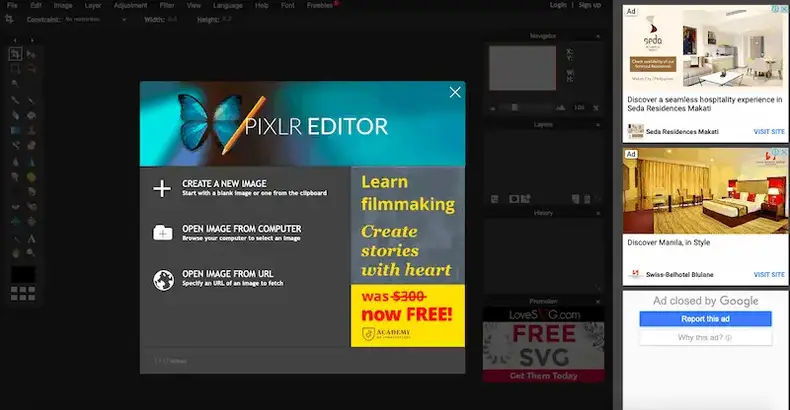
Task: Open the View menu
Action: 193,5
